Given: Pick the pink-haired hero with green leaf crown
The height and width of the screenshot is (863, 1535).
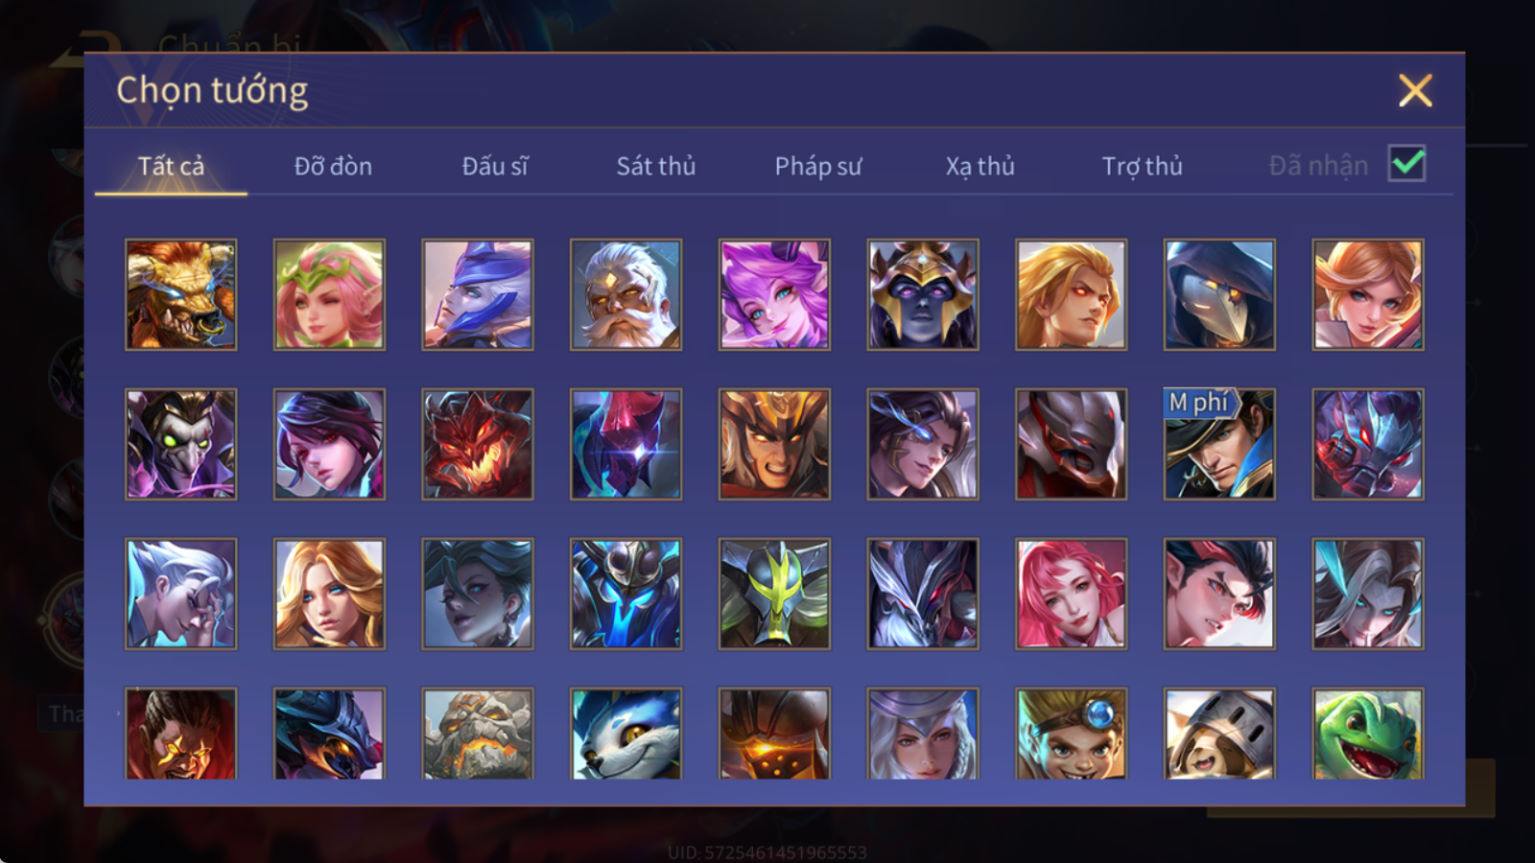Looking at the screenshot, I should point(329,295).
